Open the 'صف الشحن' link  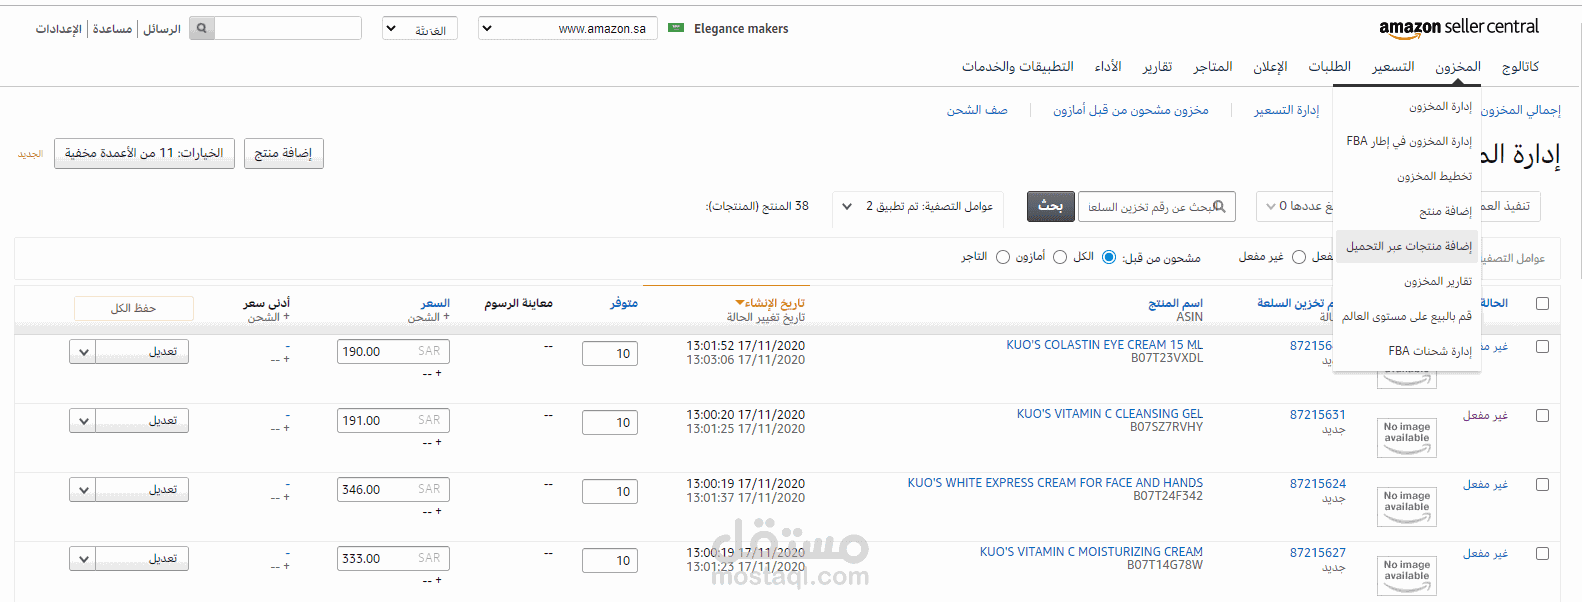pyautogui.click(x=977, y=110)
